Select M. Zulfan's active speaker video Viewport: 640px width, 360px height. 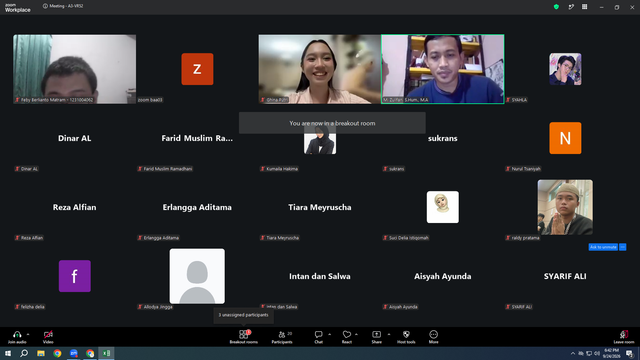click(442, 69)
